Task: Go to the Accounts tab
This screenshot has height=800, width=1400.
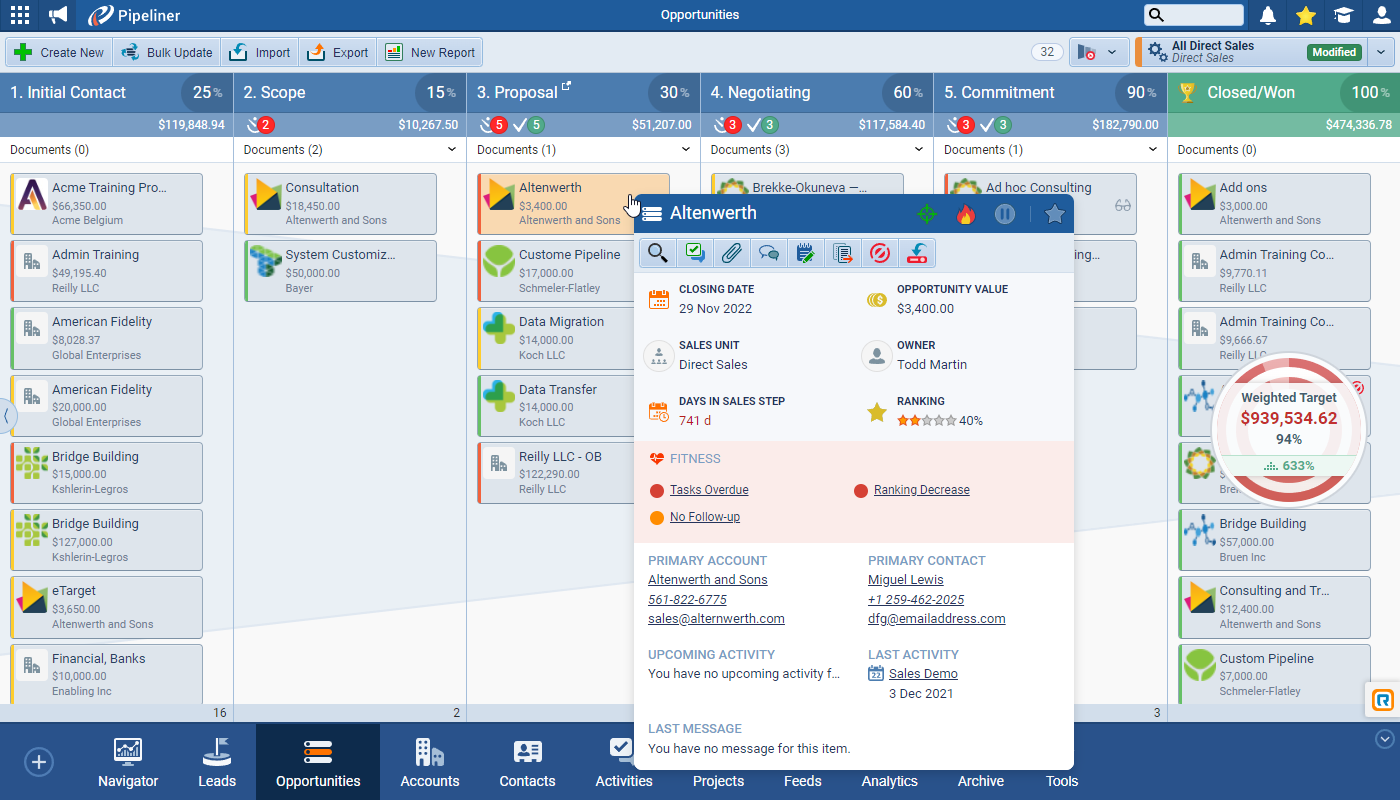Action: [x=430, y=763]
